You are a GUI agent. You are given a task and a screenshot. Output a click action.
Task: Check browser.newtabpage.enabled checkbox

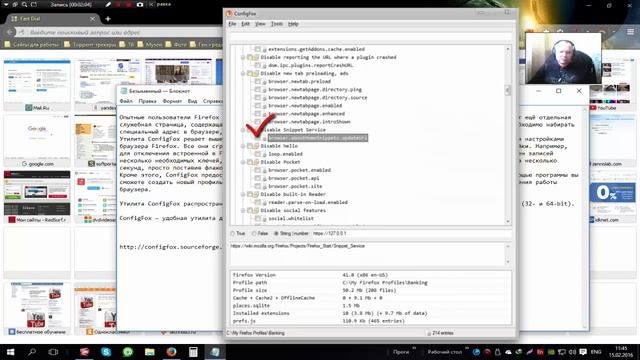coord(258,106)
